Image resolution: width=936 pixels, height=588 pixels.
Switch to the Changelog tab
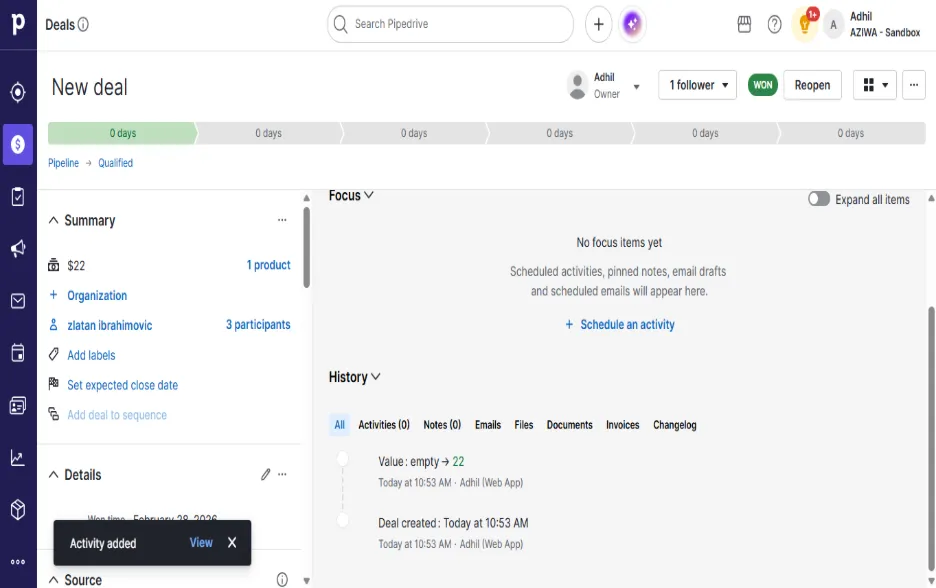tap(675, 425)
